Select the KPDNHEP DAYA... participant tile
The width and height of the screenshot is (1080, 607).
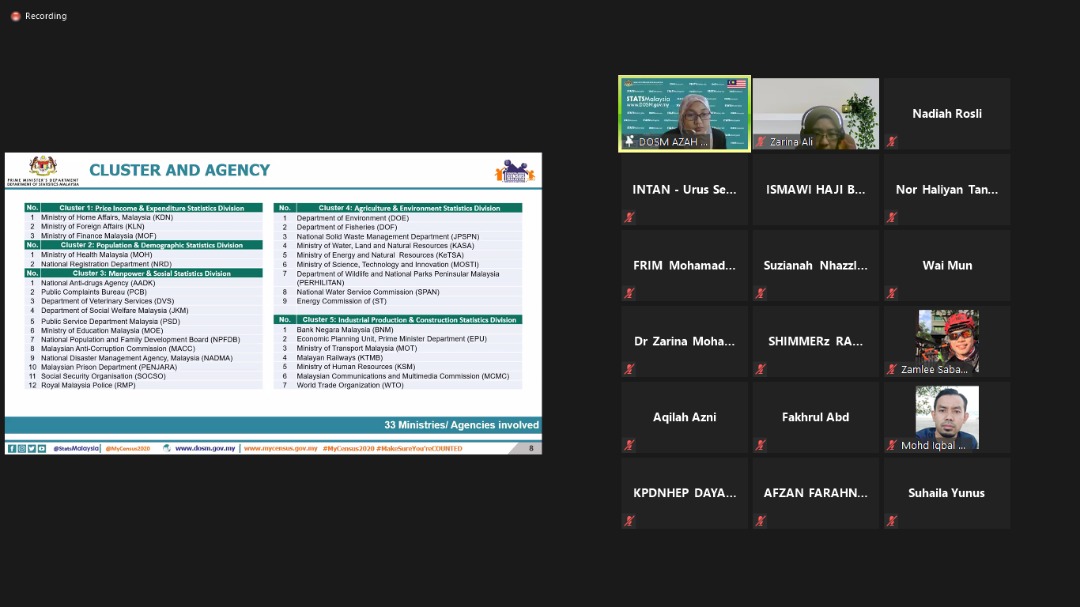(x=684, y=493)
